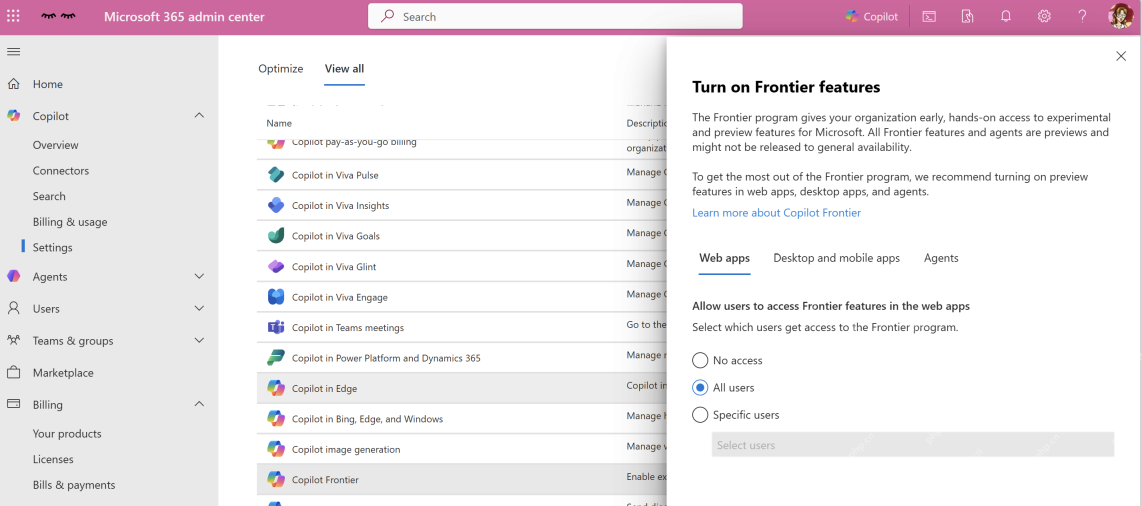
Task: Click the Users person icon in sidebar
Action: pyautogui.click(x=13, y=308)
